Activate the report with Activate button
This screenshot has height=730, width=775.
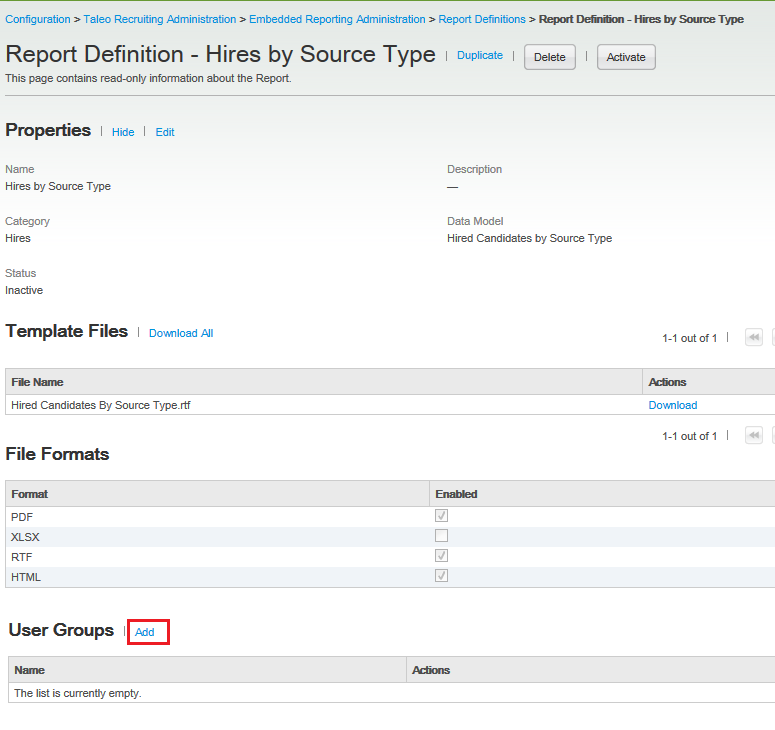[x=626, y=57]
